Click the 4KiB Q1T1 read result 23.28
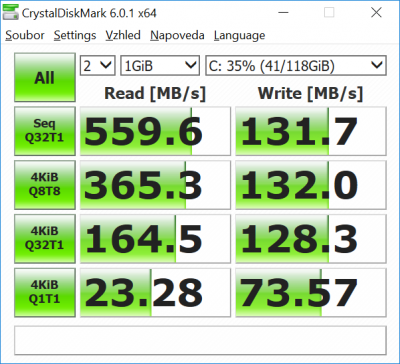The image size is (400, 364). tap(155, 293)
